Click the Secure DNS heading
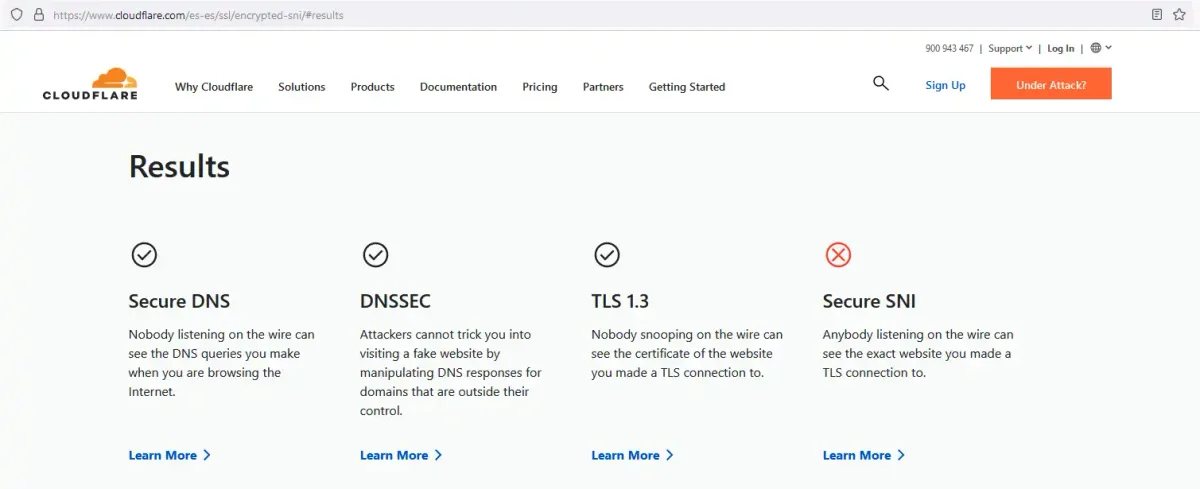The image size is (1200, 489). [179, 301]
